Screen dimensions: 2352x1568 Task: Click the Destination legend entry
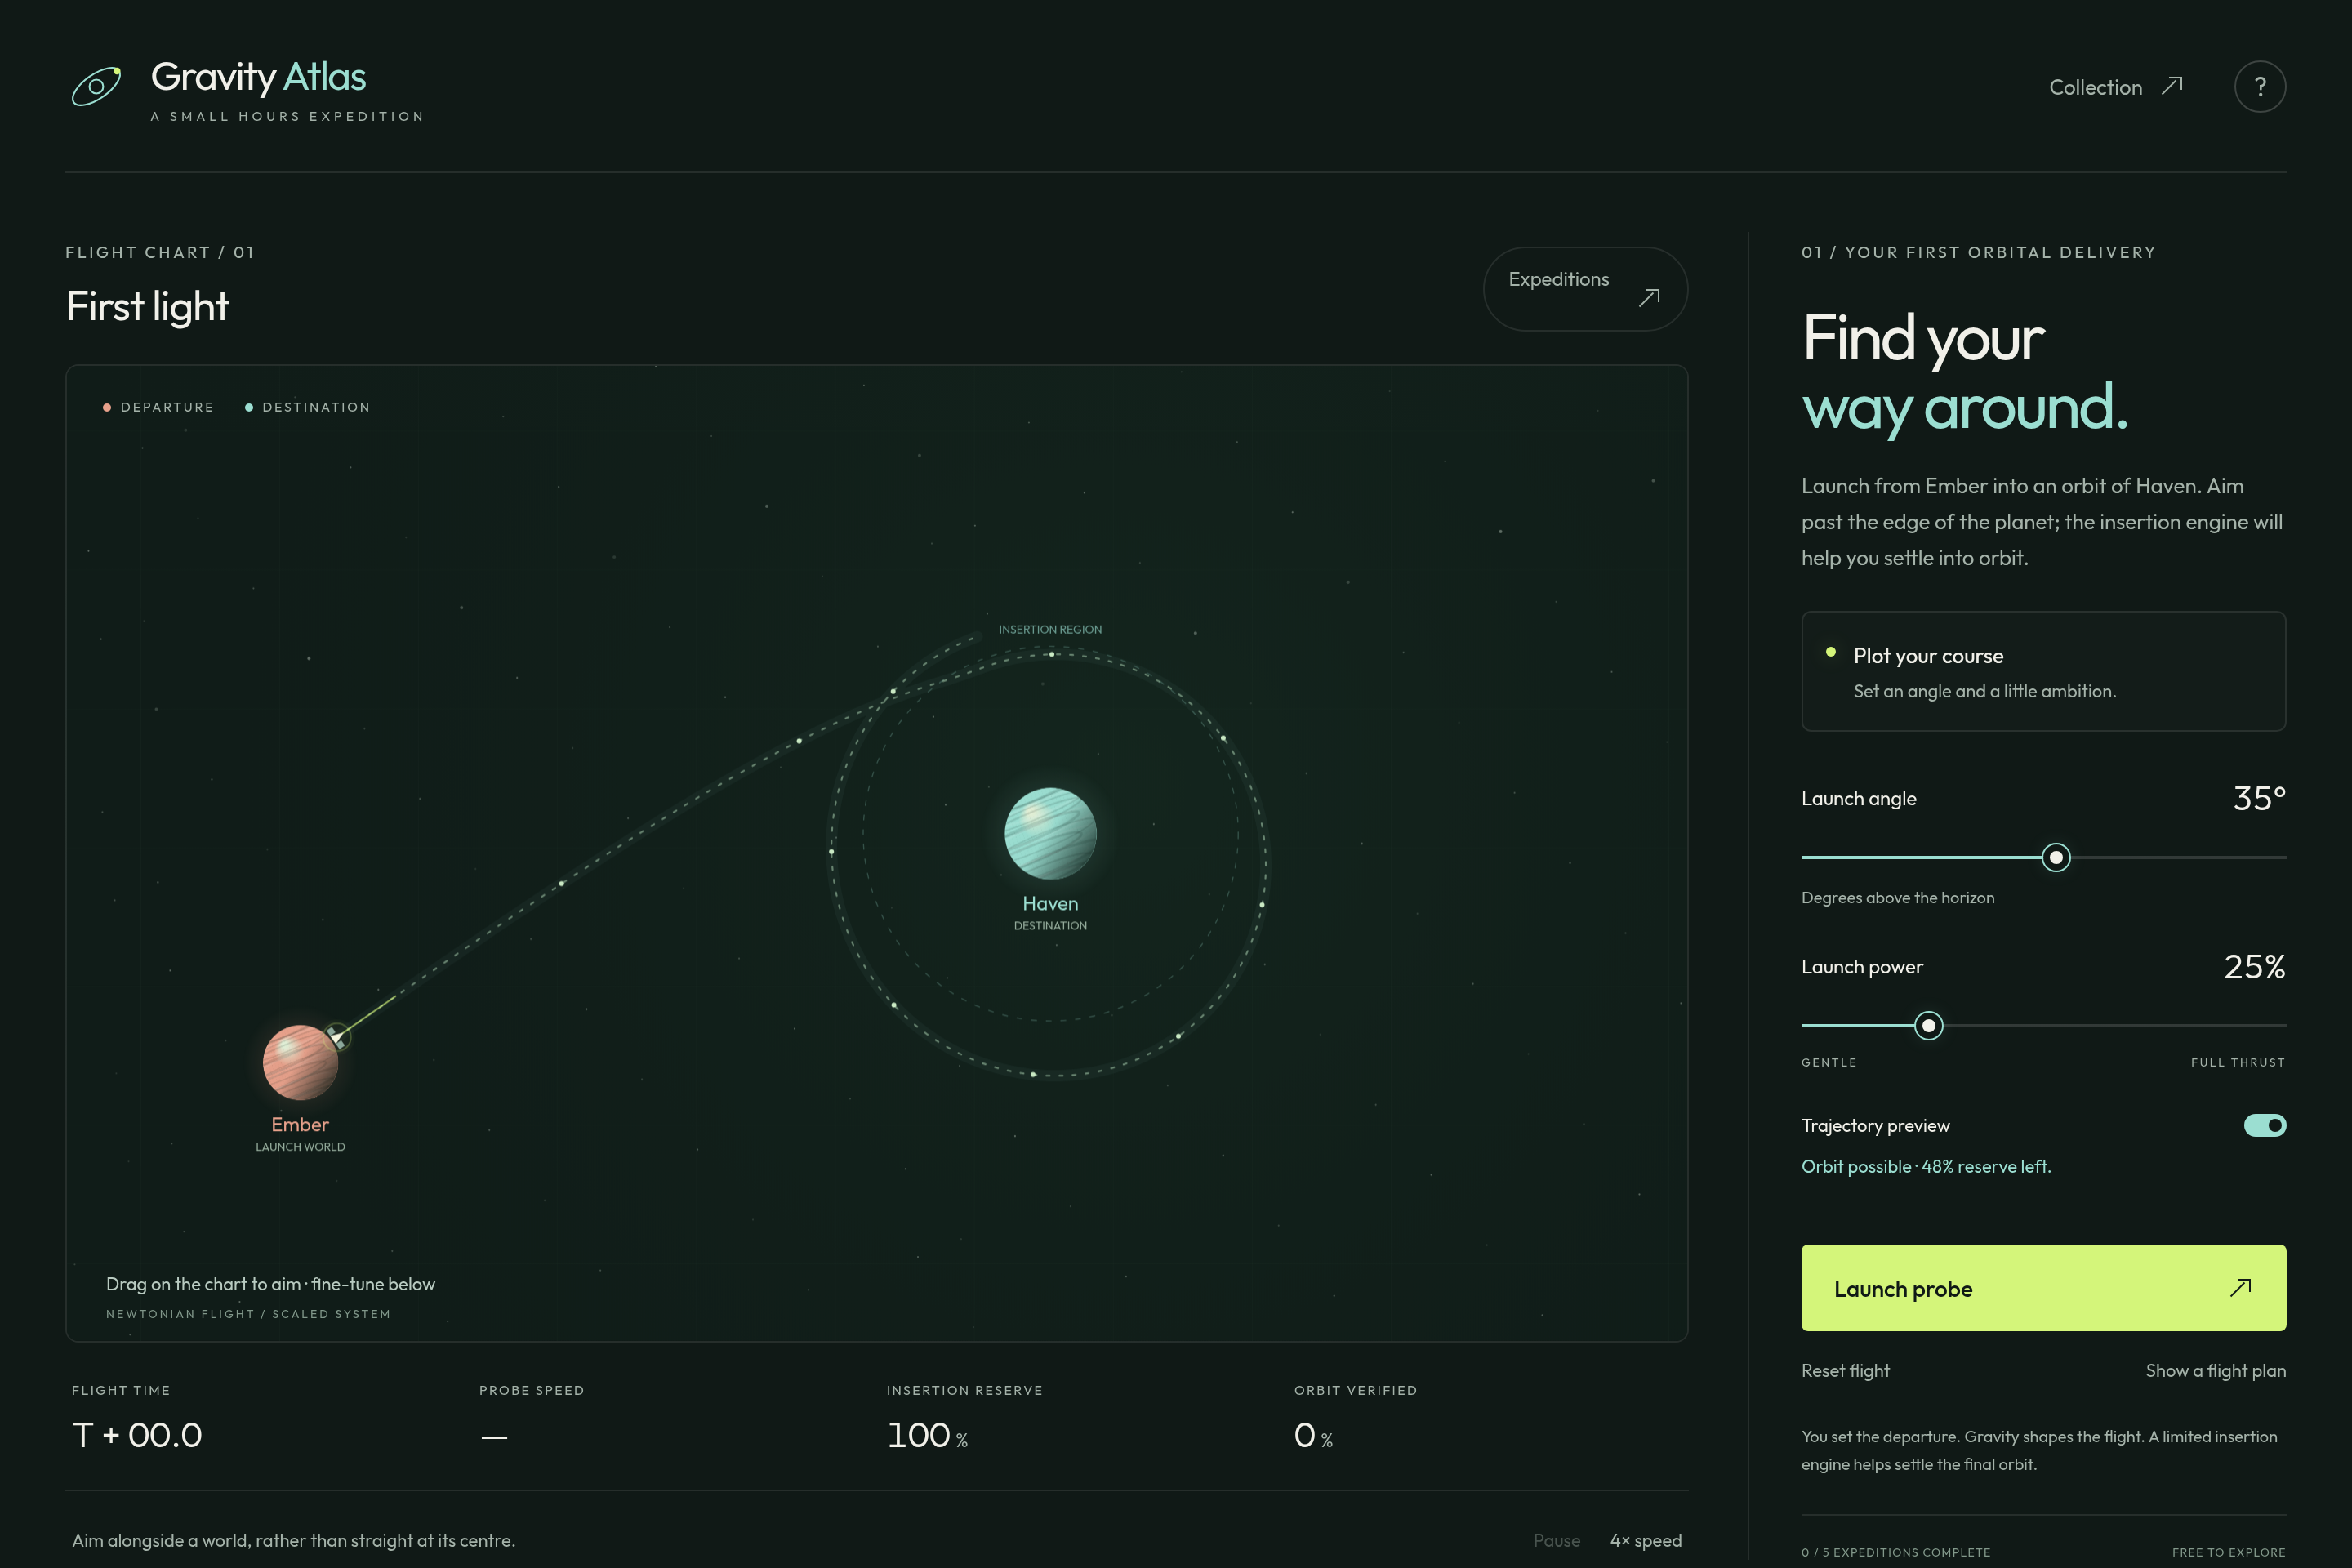coord(307,407)
